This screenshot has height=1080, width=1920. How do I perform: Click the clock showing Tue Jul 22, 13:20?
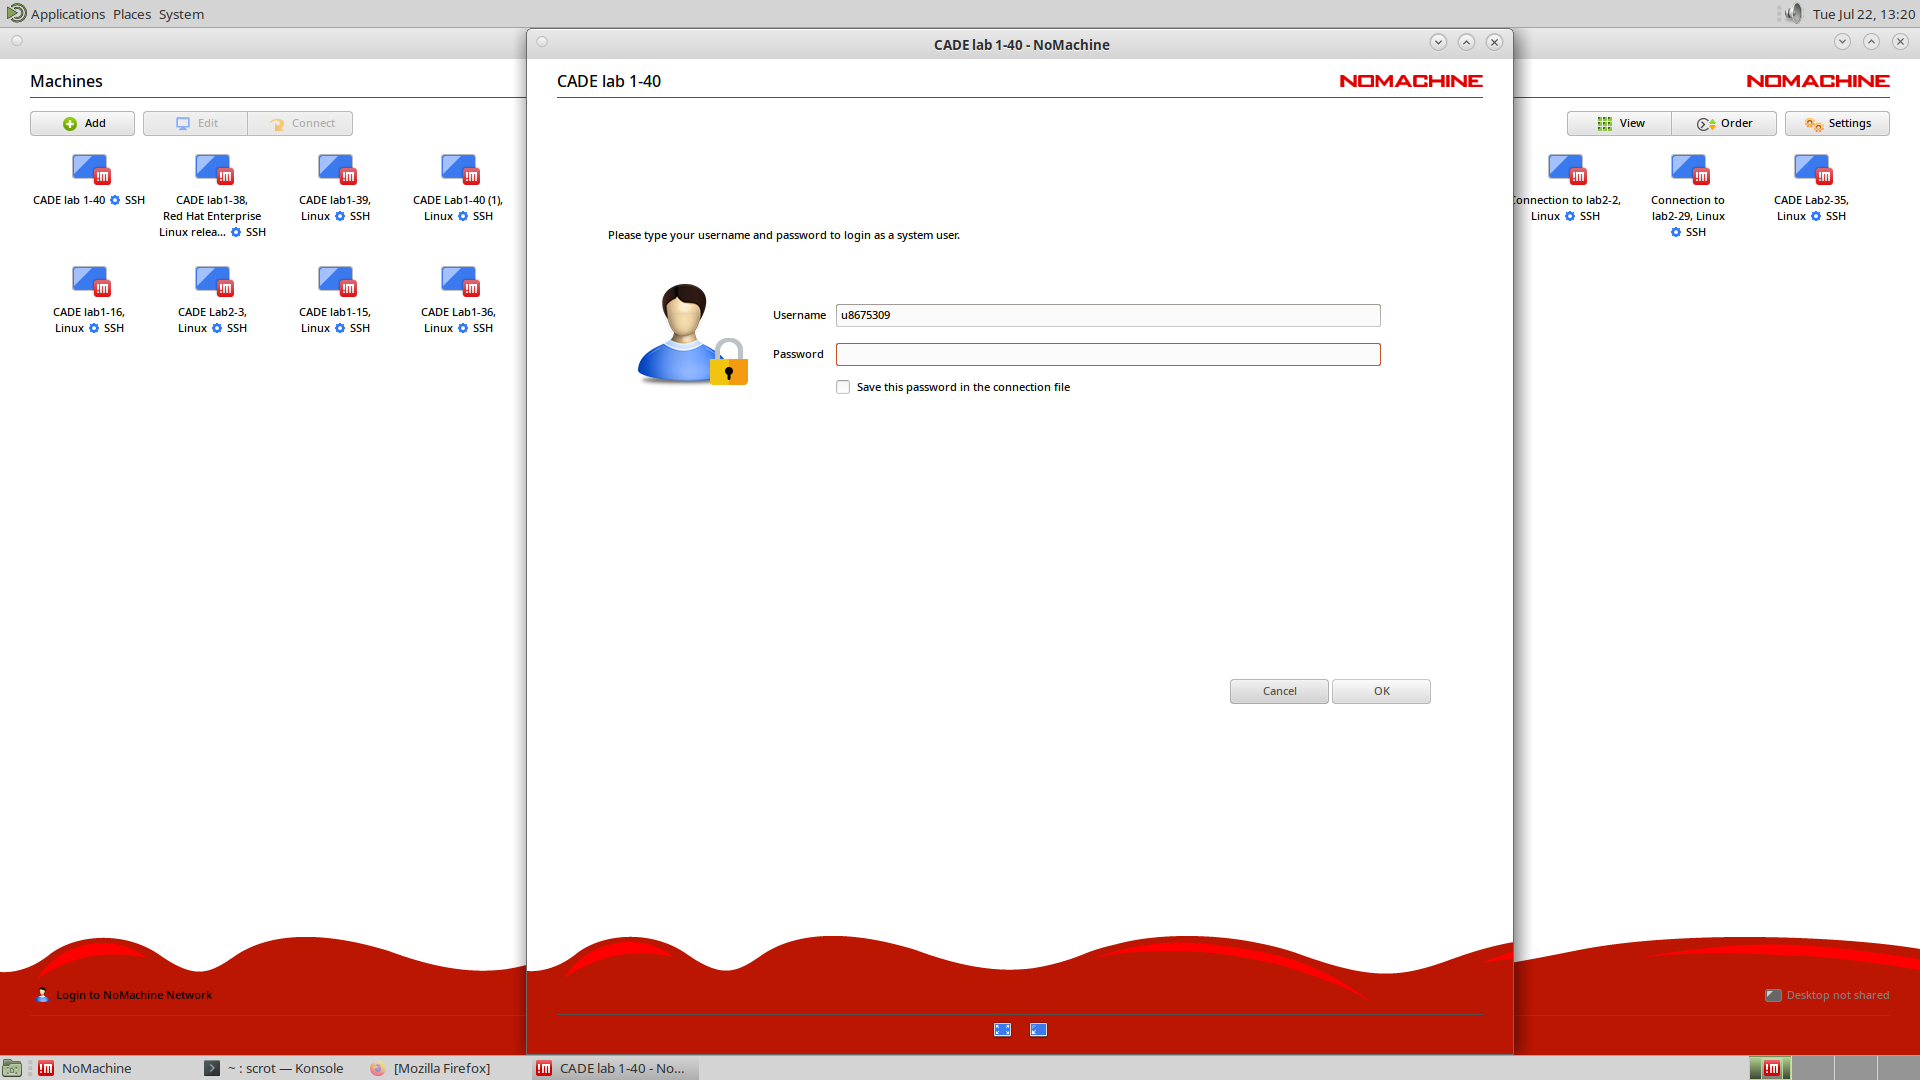pos(1864,14)
